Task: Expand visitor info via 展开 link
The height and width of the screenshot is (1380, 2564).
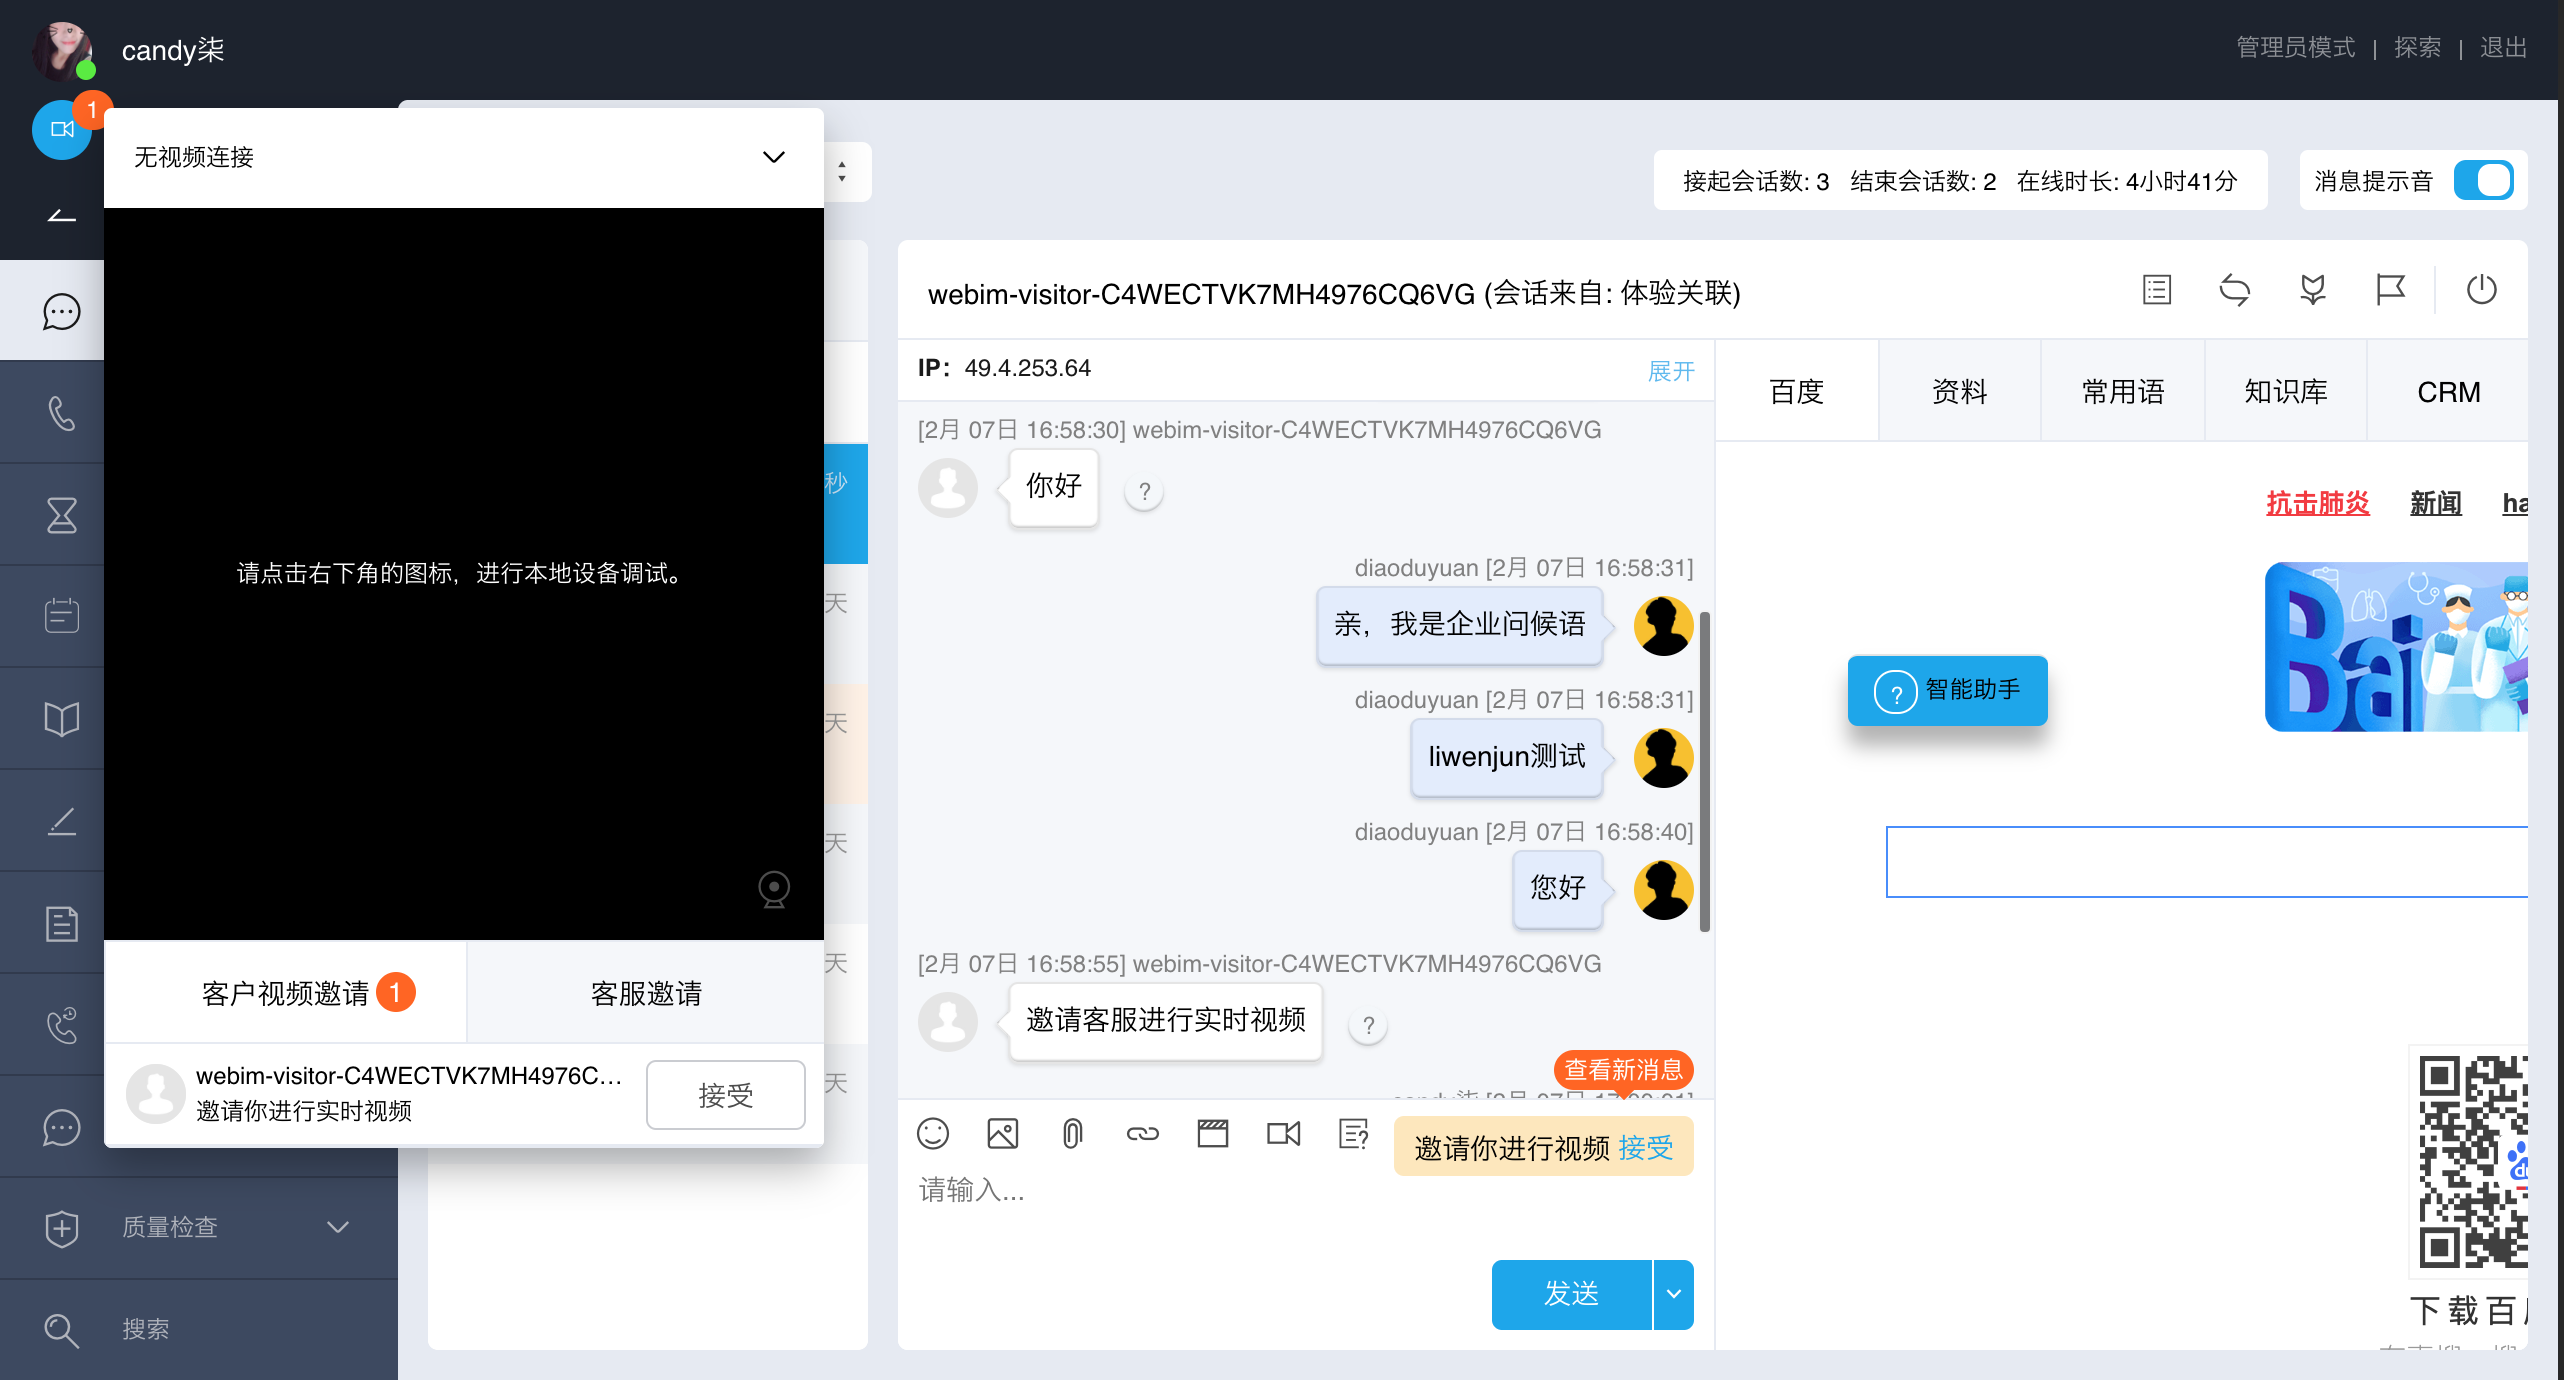Action: (x=1671, y=371)
